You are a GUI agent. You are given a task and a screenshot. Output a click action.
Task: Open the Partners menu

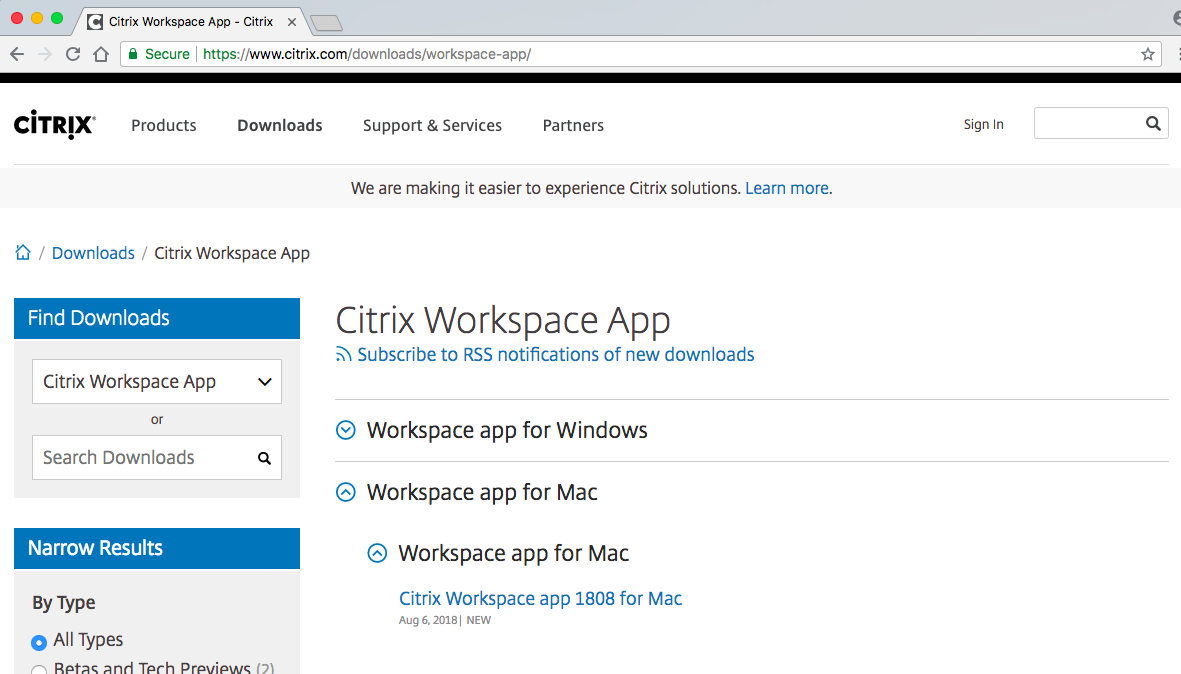tap(573, 125)
